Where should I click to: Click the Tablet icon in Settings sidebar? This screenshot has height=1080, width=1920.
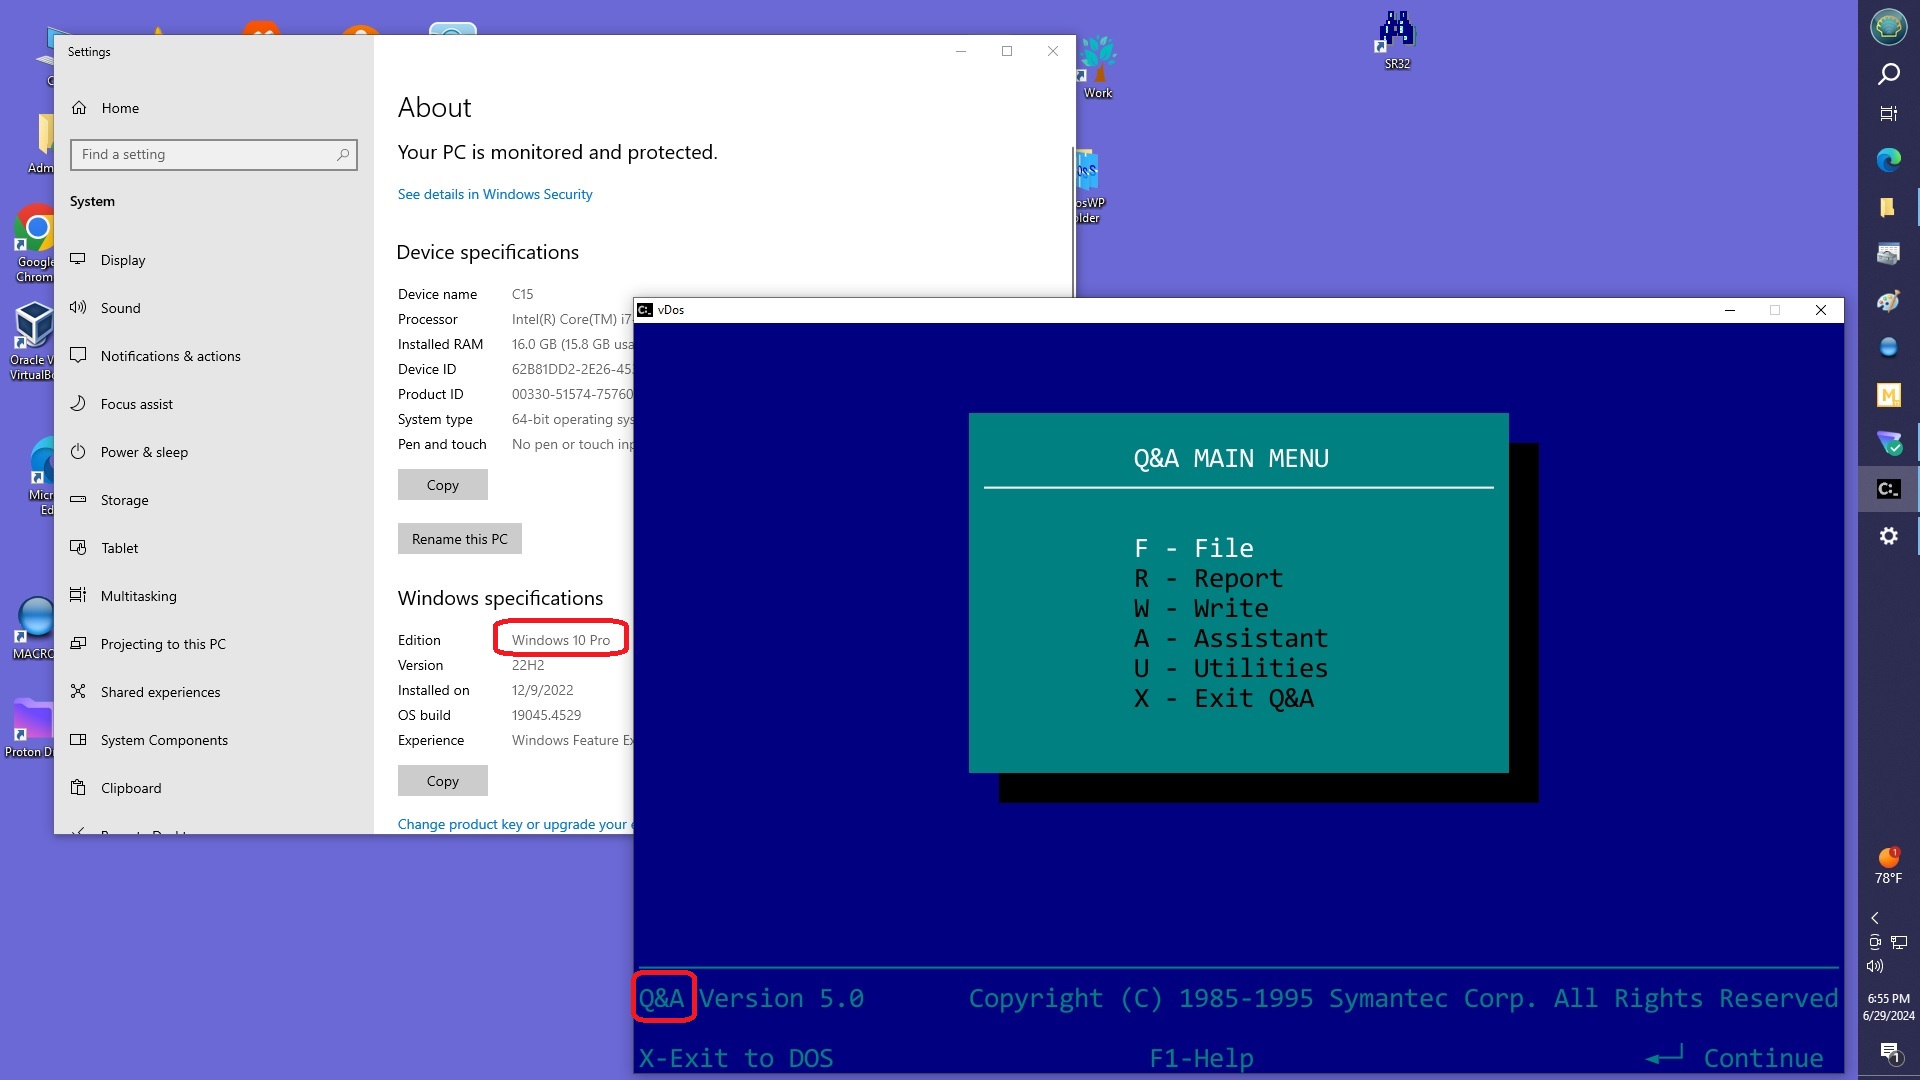click(x=78, y=548)
